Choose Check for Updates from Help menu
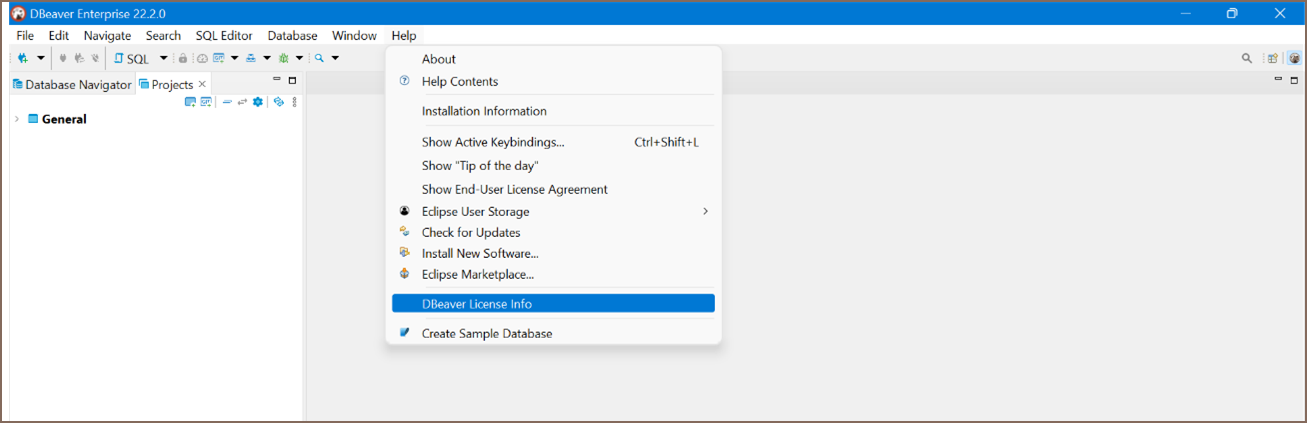This screenshot has width=1307, height=423. pyautogui.click(x=553, y=232)
